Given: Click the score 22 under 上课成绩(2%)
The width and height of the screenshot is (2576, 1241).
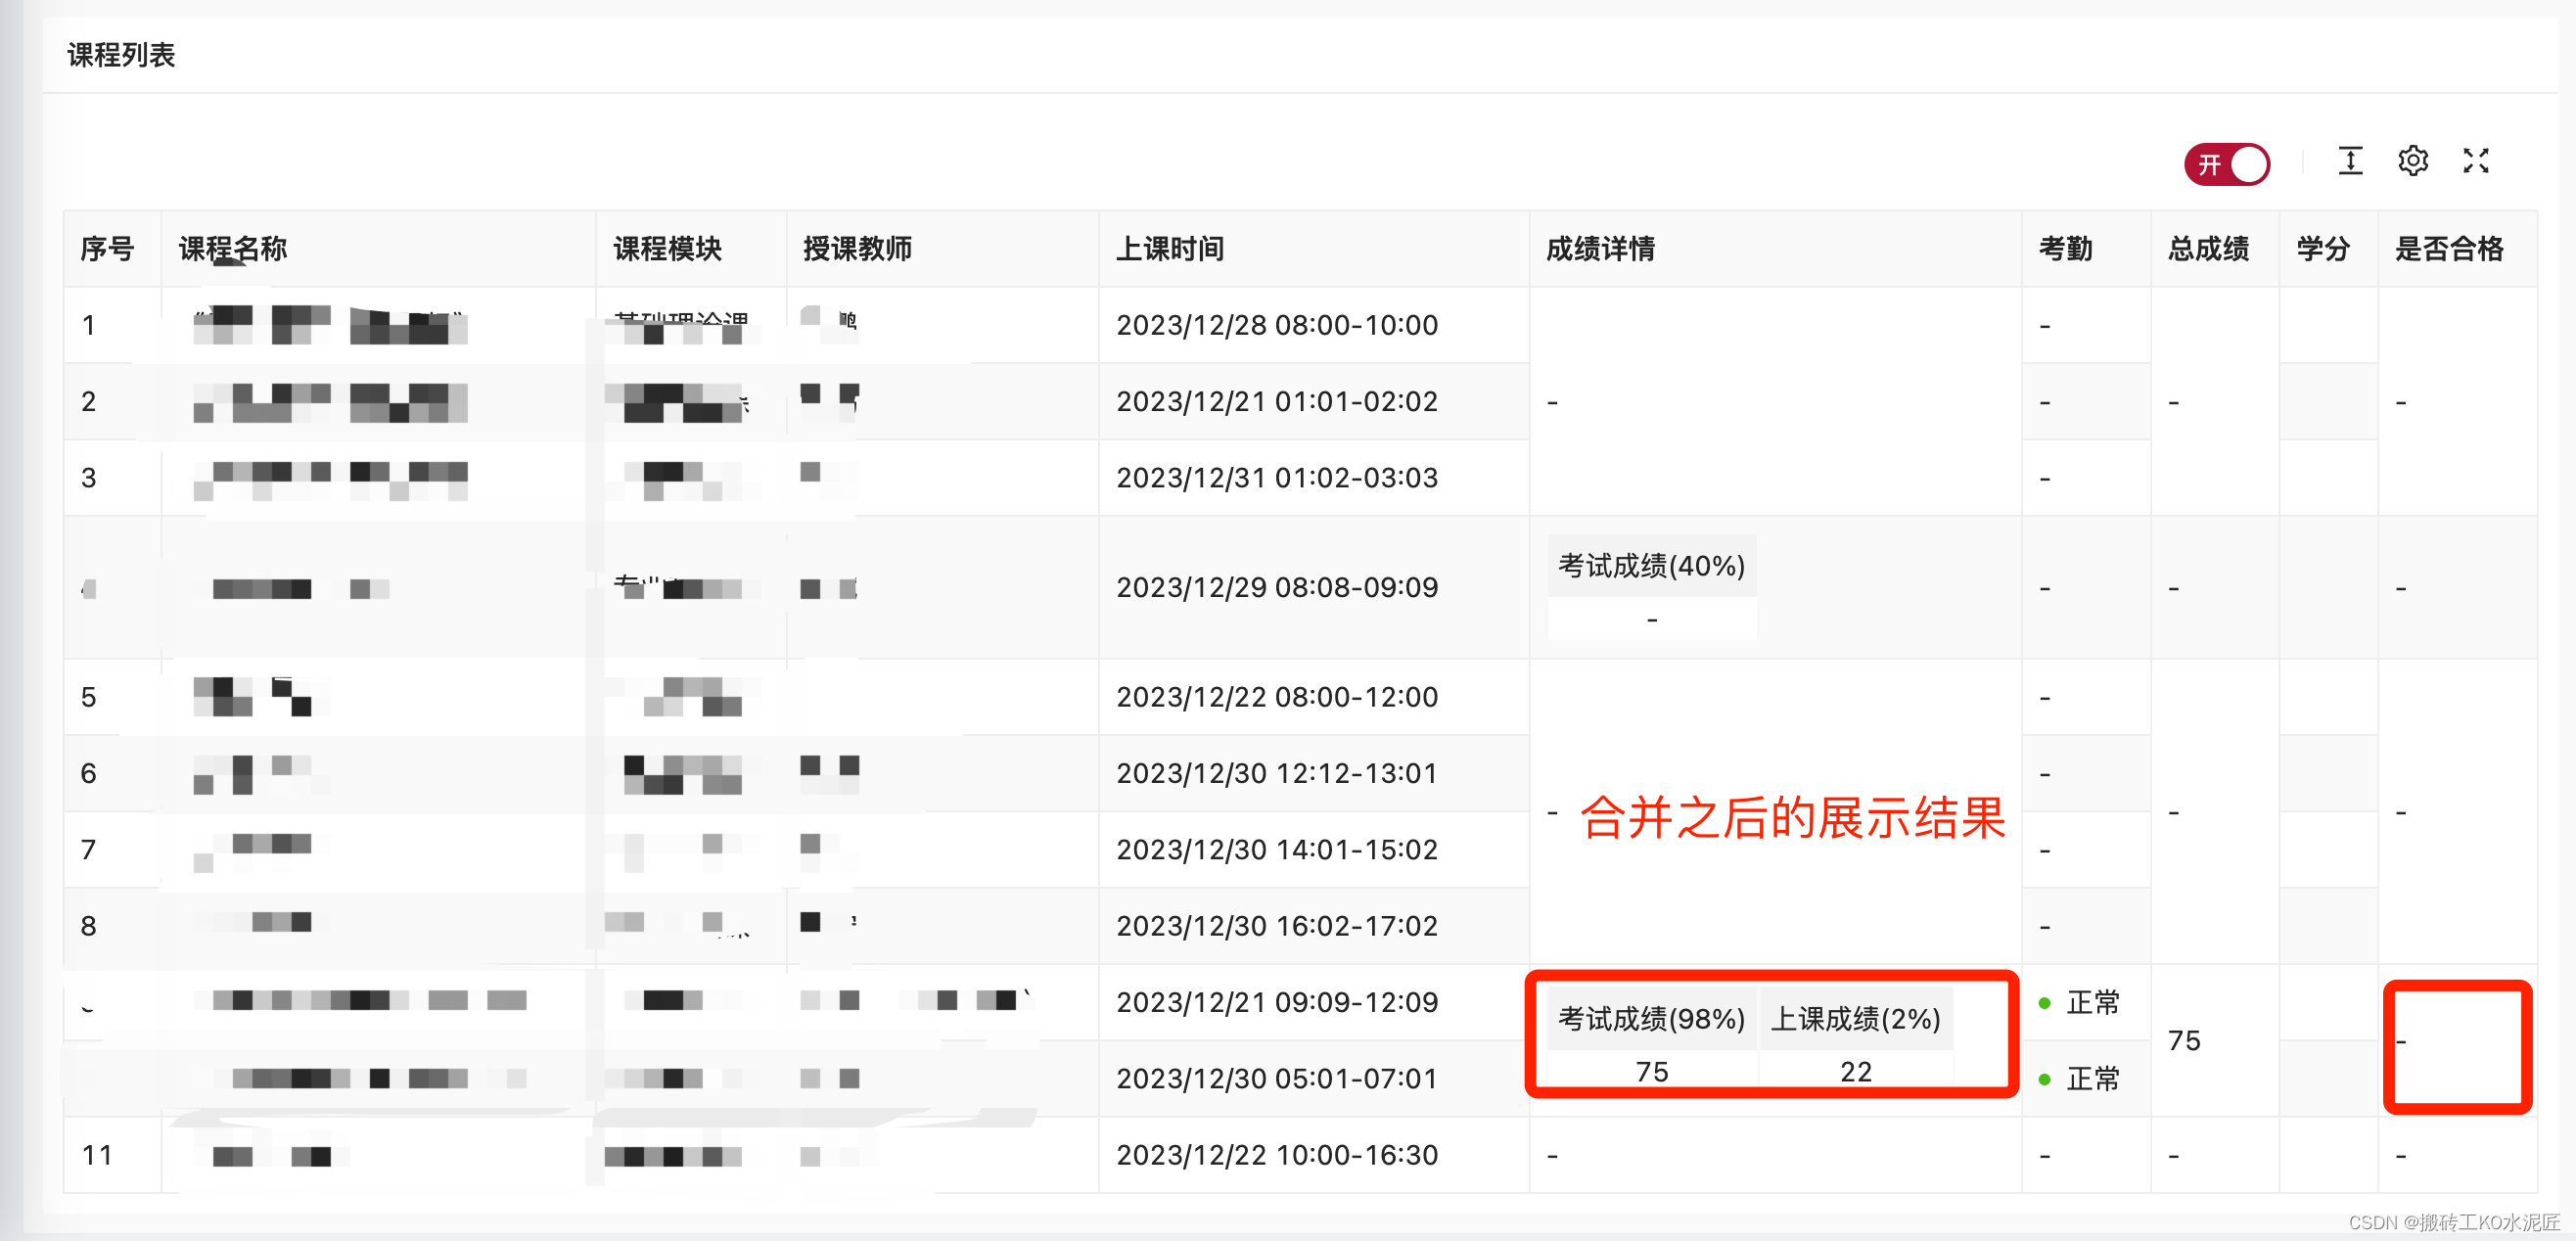Looking at the screenshot, I should (1856, 1072).
